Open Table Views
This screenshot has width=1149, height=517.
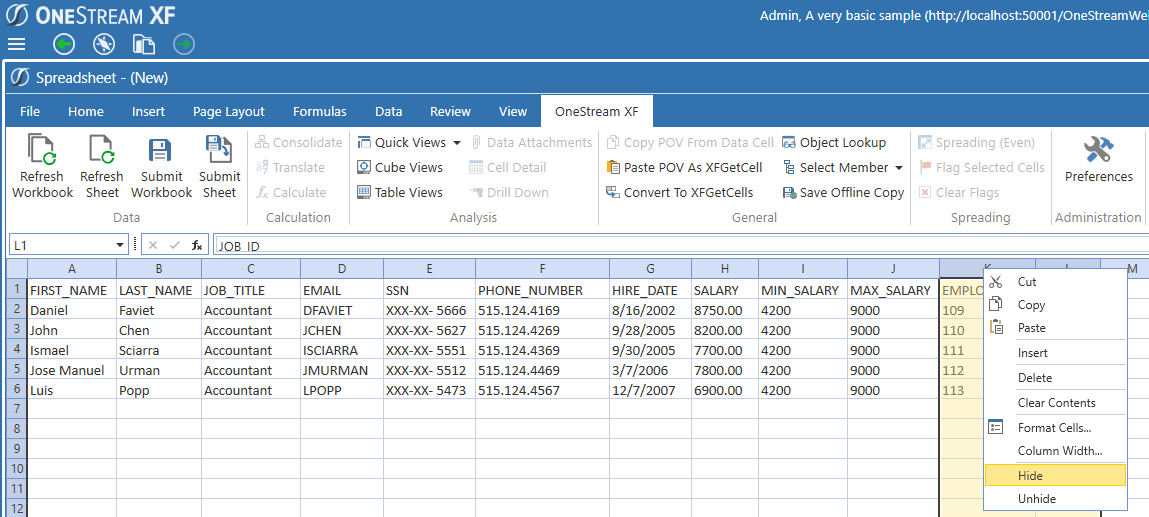pyautogui.click(x=400, y=193)
